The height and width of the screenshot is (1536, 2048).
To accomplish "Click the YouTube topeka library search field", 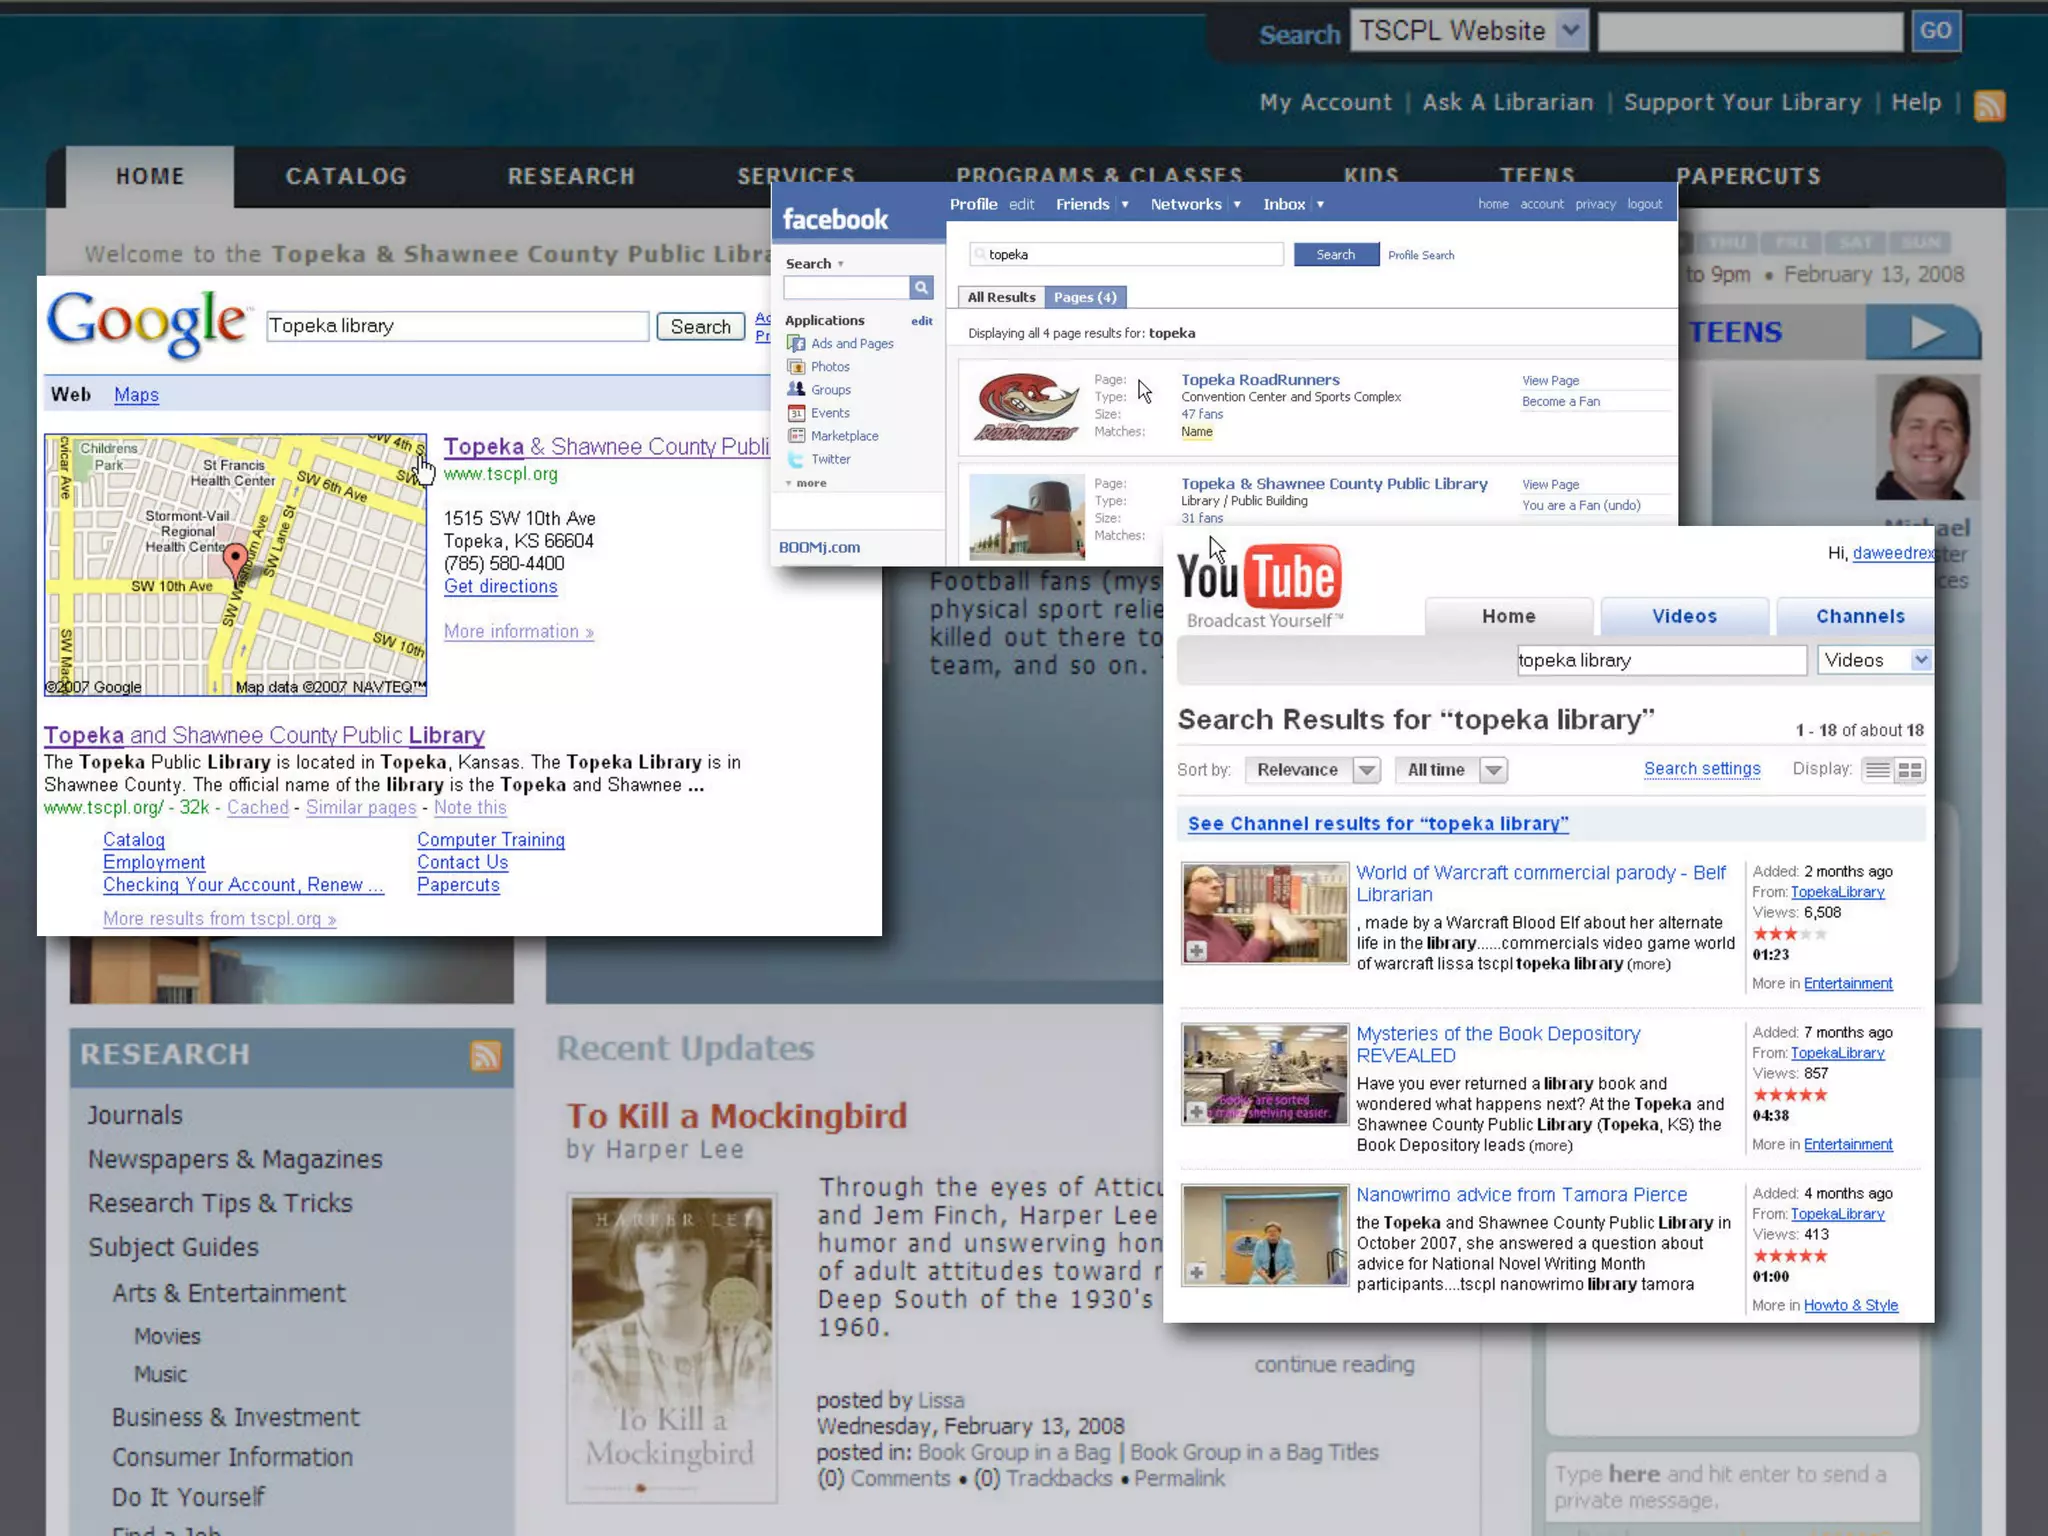I will pos(1661,660).
